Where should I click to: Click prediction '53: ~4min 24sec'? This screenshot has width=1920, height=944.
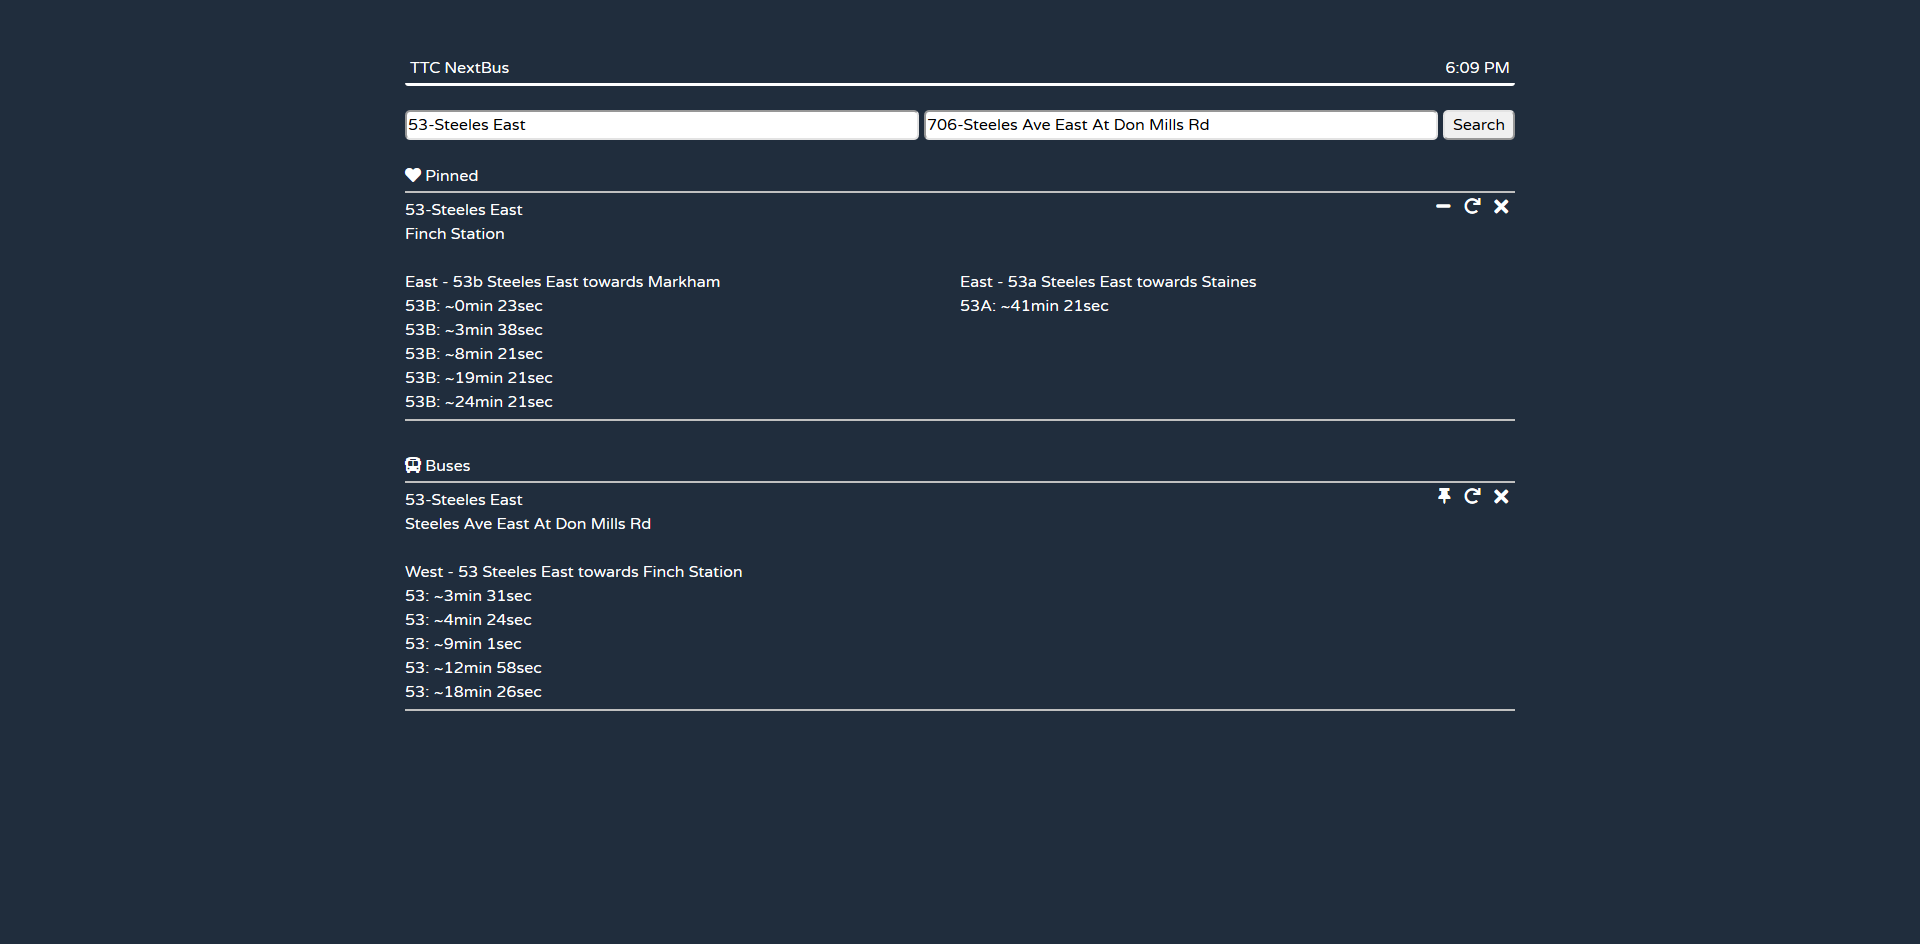(468, 620)
